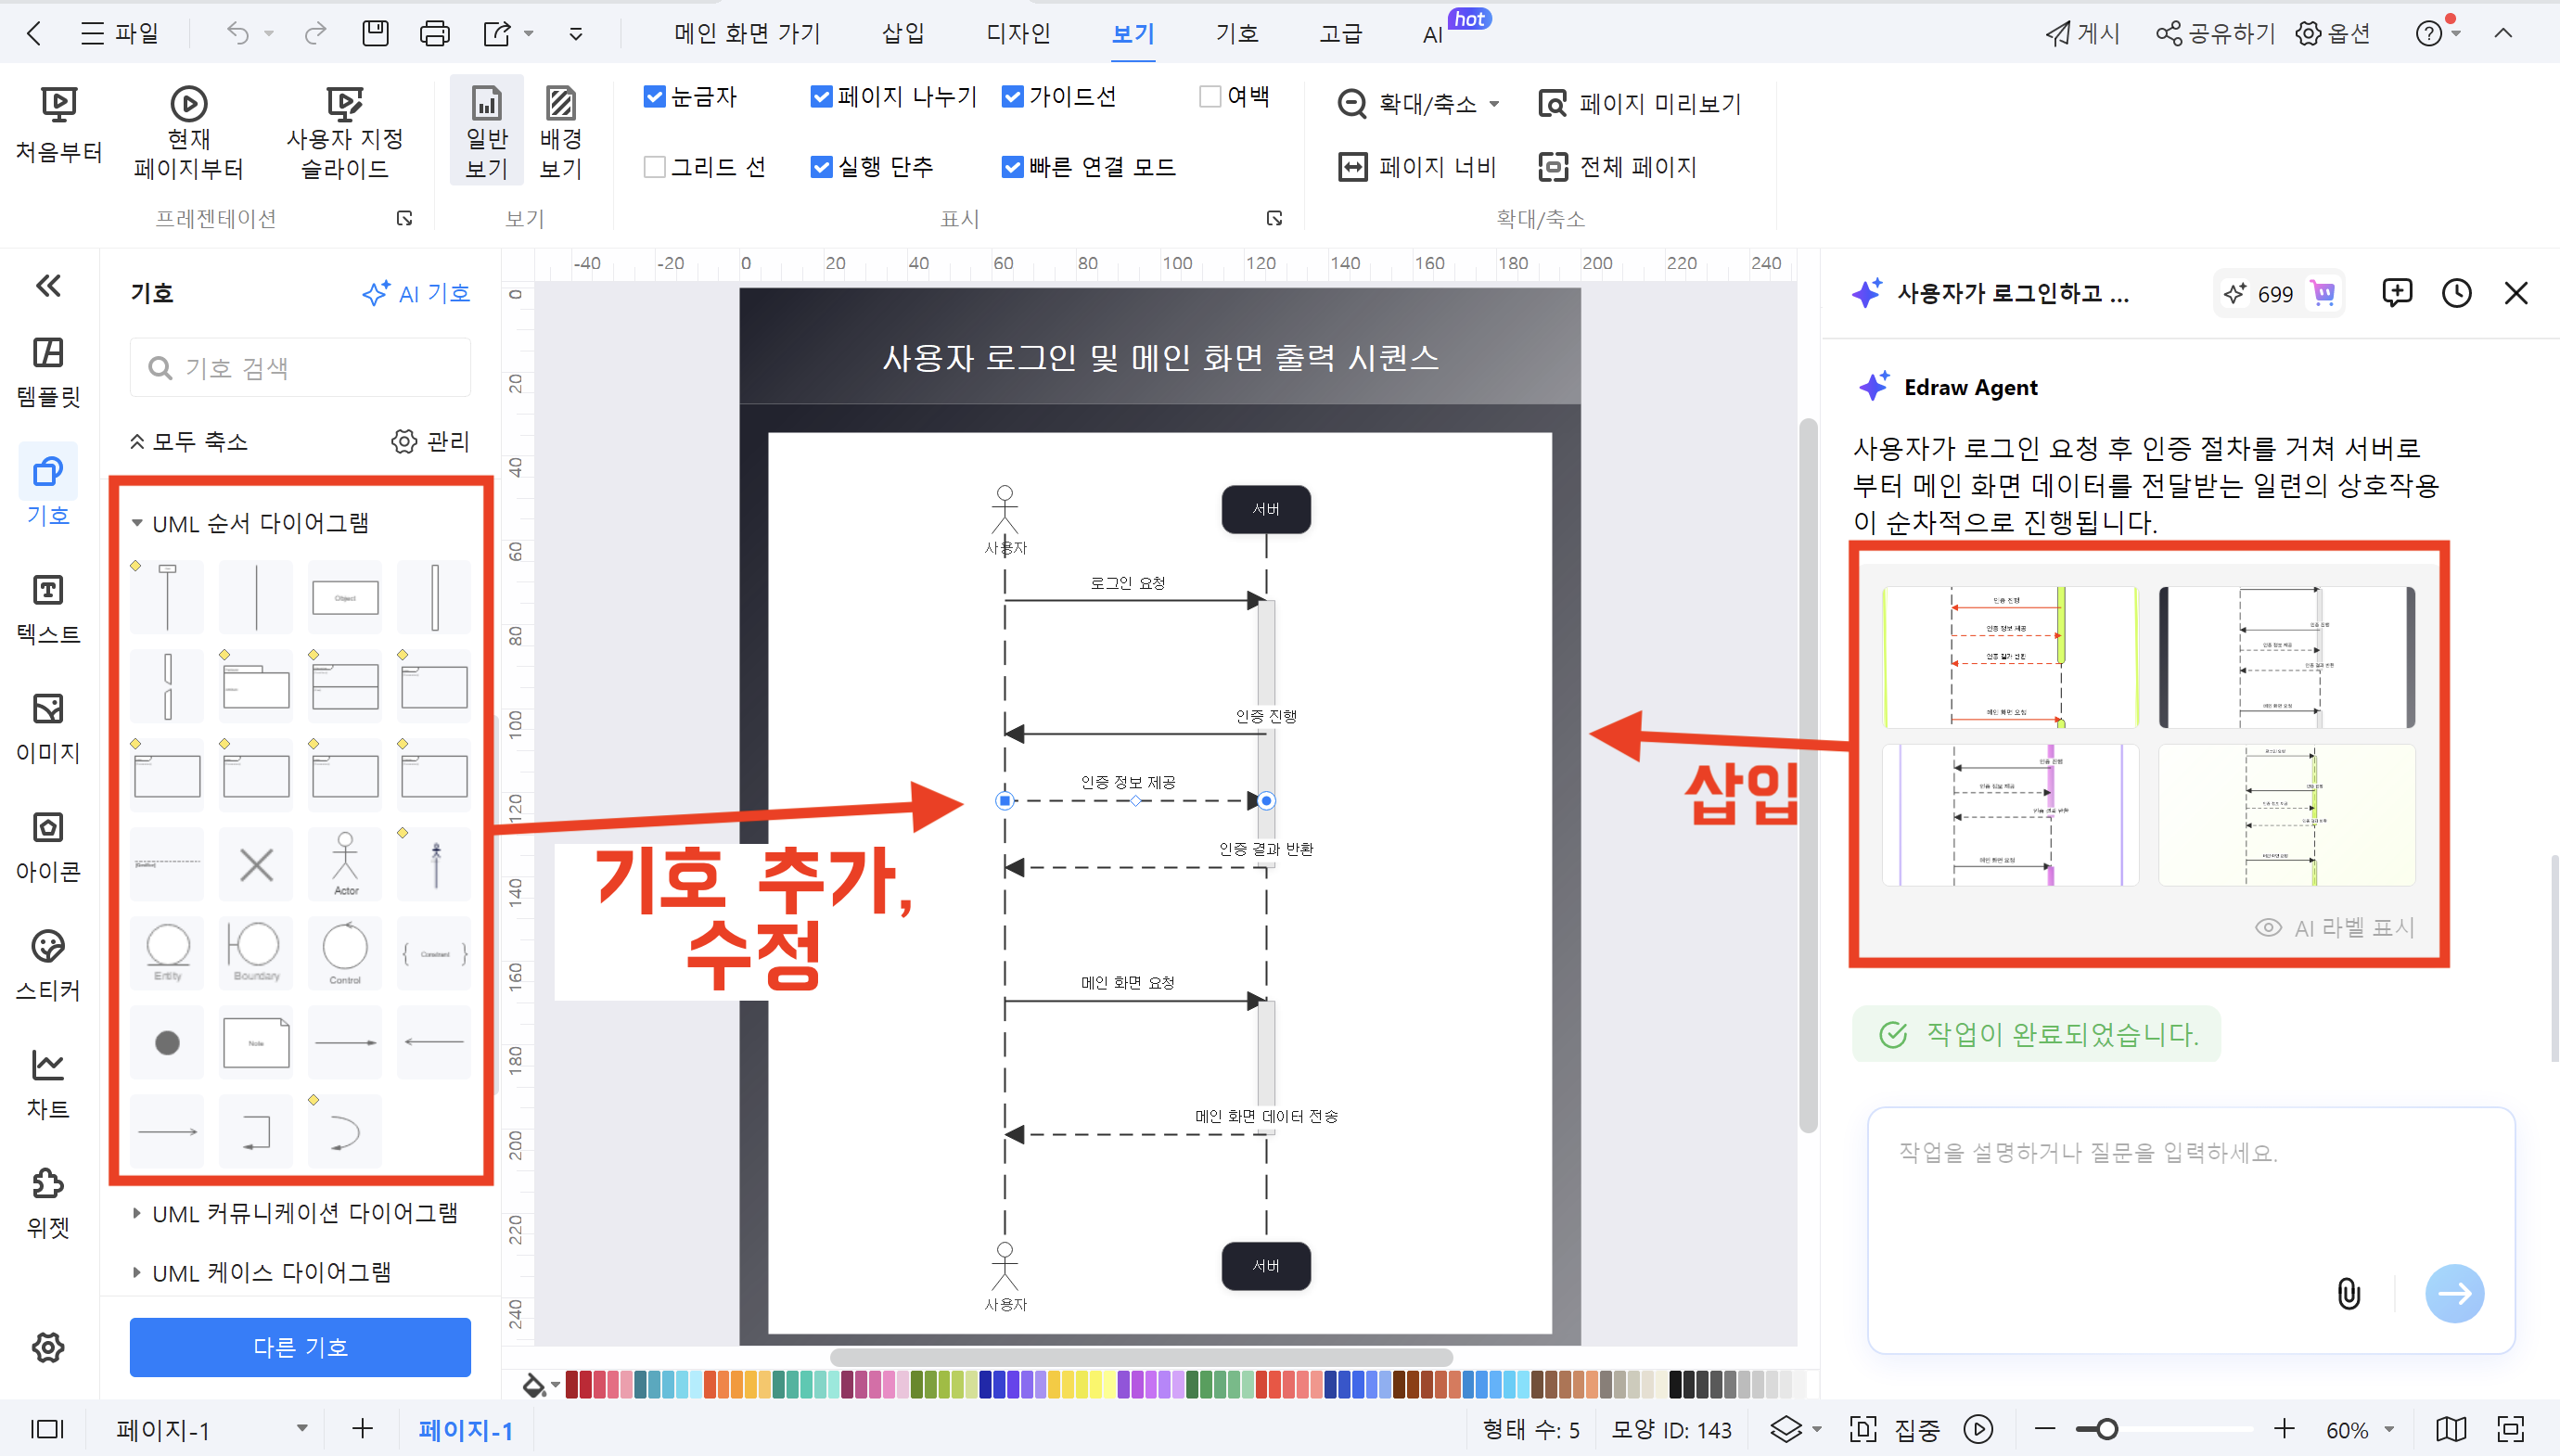Image resolution: width=2560 pixels, height=1456 pixels.
Task: Disable the 가이드선 checkbox
Action: (1011, 96)
